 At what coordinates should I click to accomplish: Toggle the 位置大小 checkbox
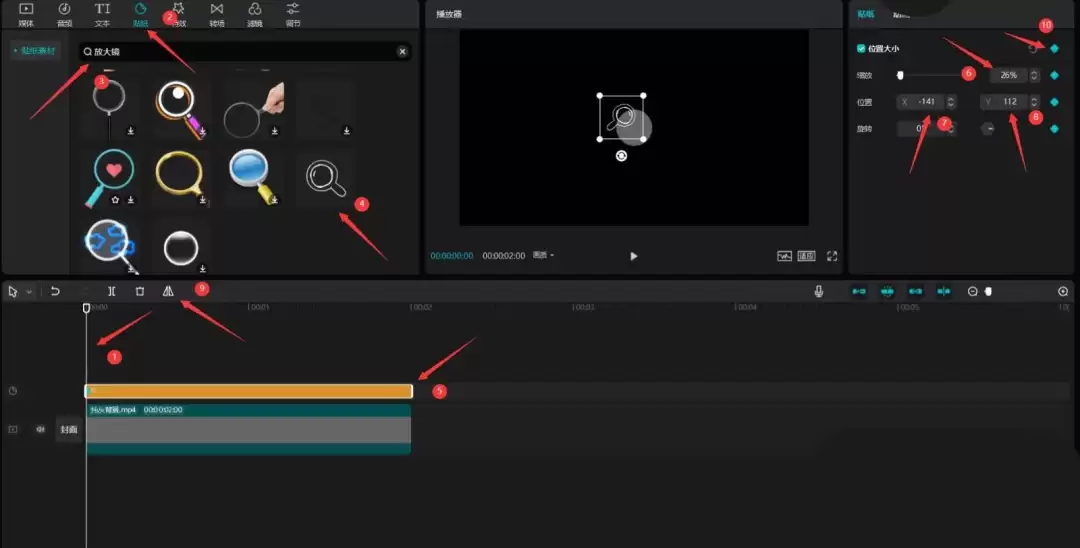[x=862, y=48]
